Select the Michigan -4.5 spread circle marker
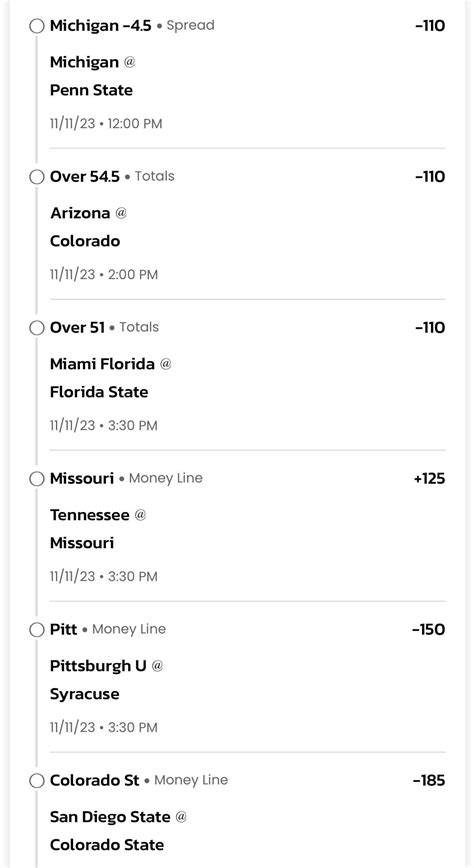This screenshot has height=868, width=474. click(x=37, y=26)
